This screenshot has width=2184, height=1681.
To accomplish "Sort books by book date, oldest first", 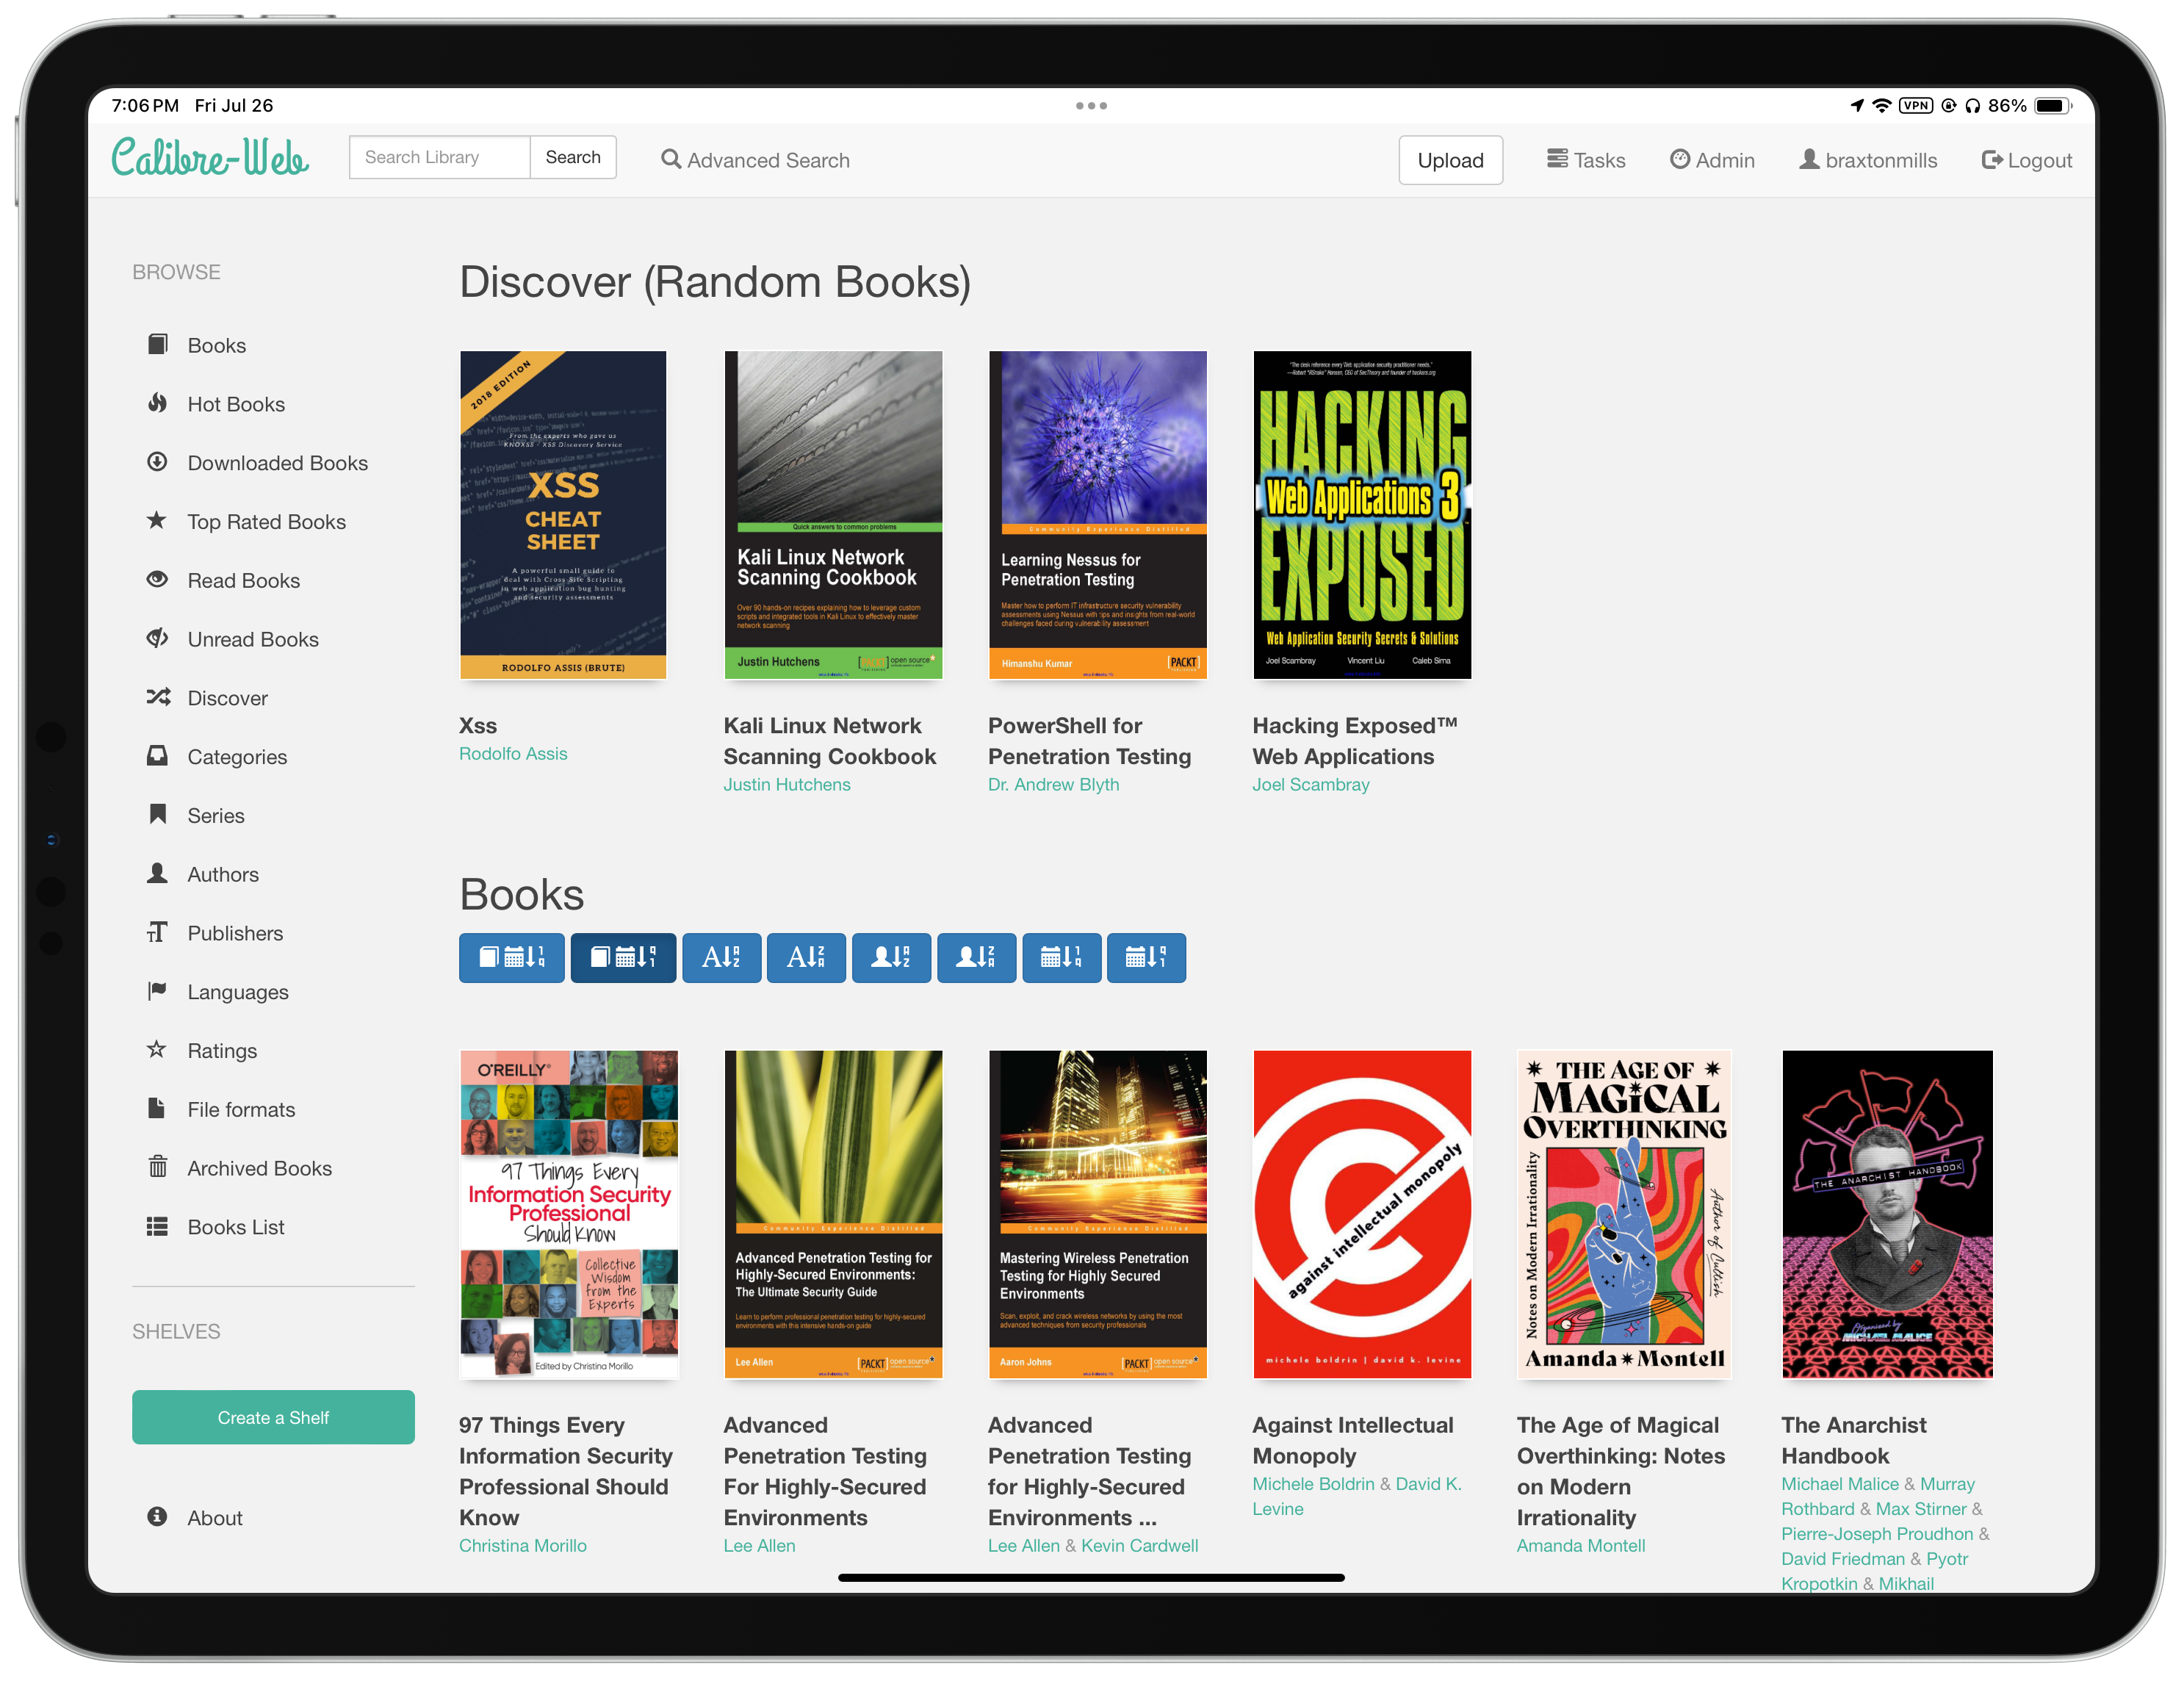I will click(x=623, y=957).
